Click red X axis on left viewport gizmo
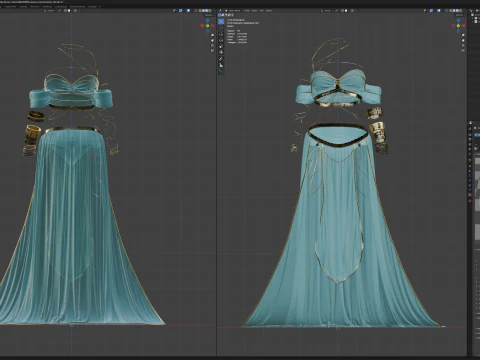 [x=202, y=26]
